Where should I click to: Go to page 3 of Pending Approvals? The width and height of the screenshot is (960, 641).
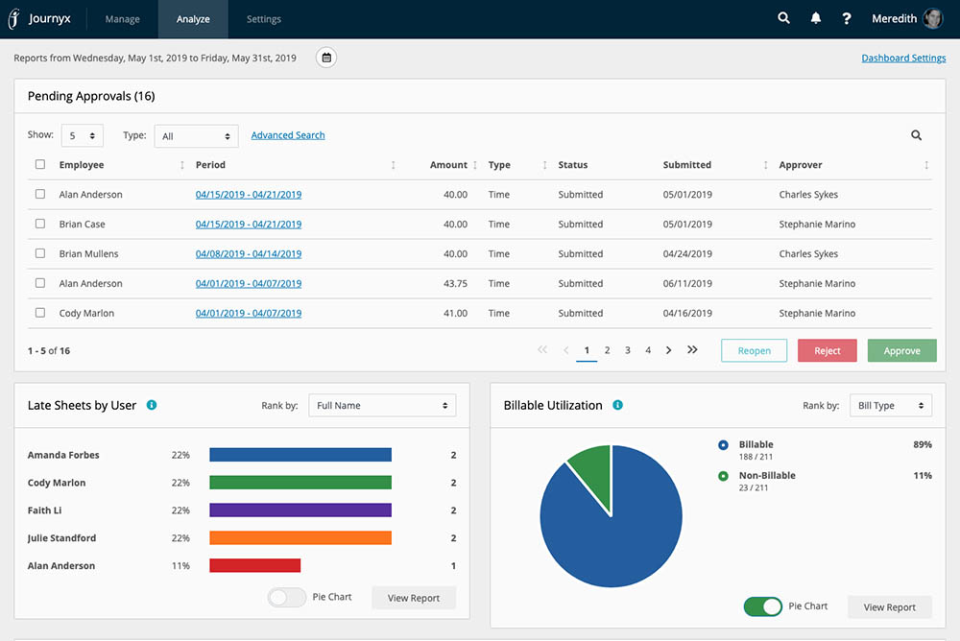[627, 350]
